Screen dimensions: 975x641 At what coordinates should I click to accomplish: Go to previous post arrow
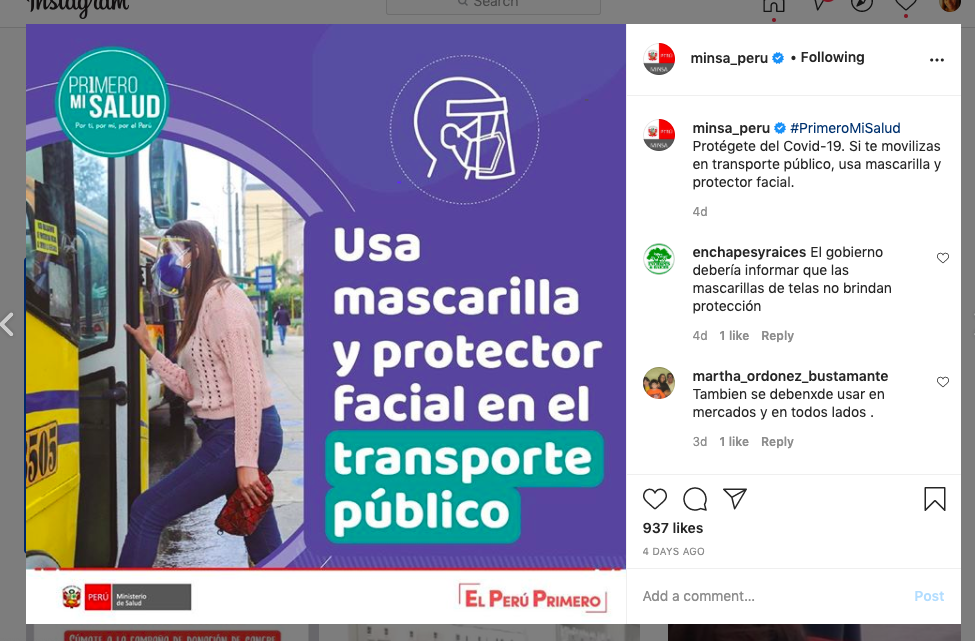7,325
